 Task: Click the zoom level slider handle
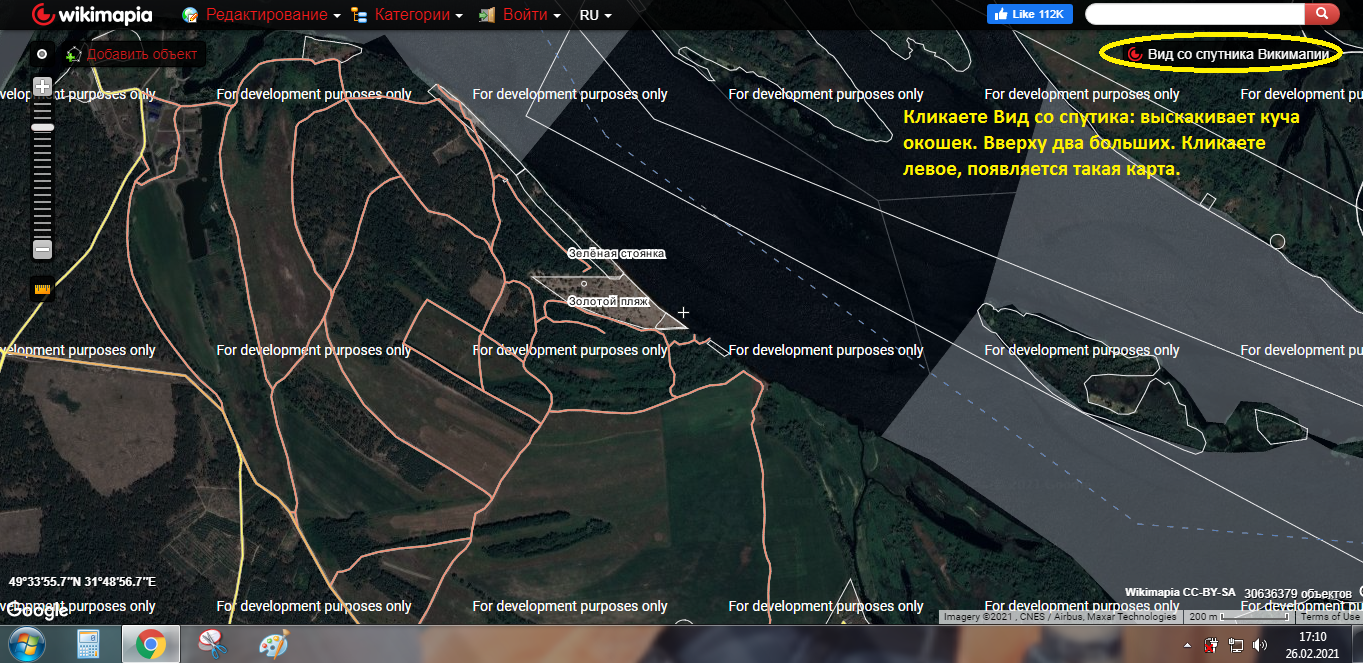click(43, 127)
